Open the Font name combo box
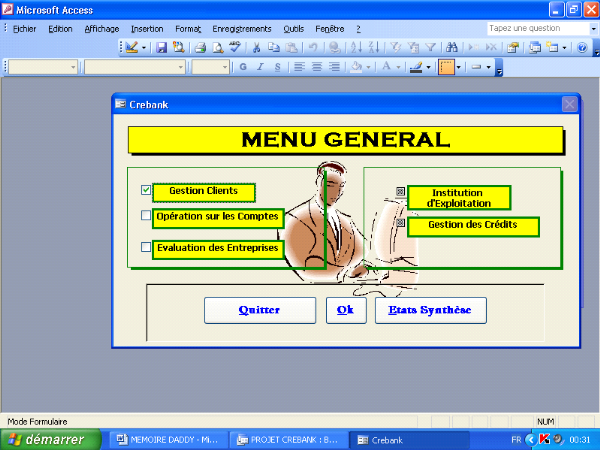 pos(135,67)
